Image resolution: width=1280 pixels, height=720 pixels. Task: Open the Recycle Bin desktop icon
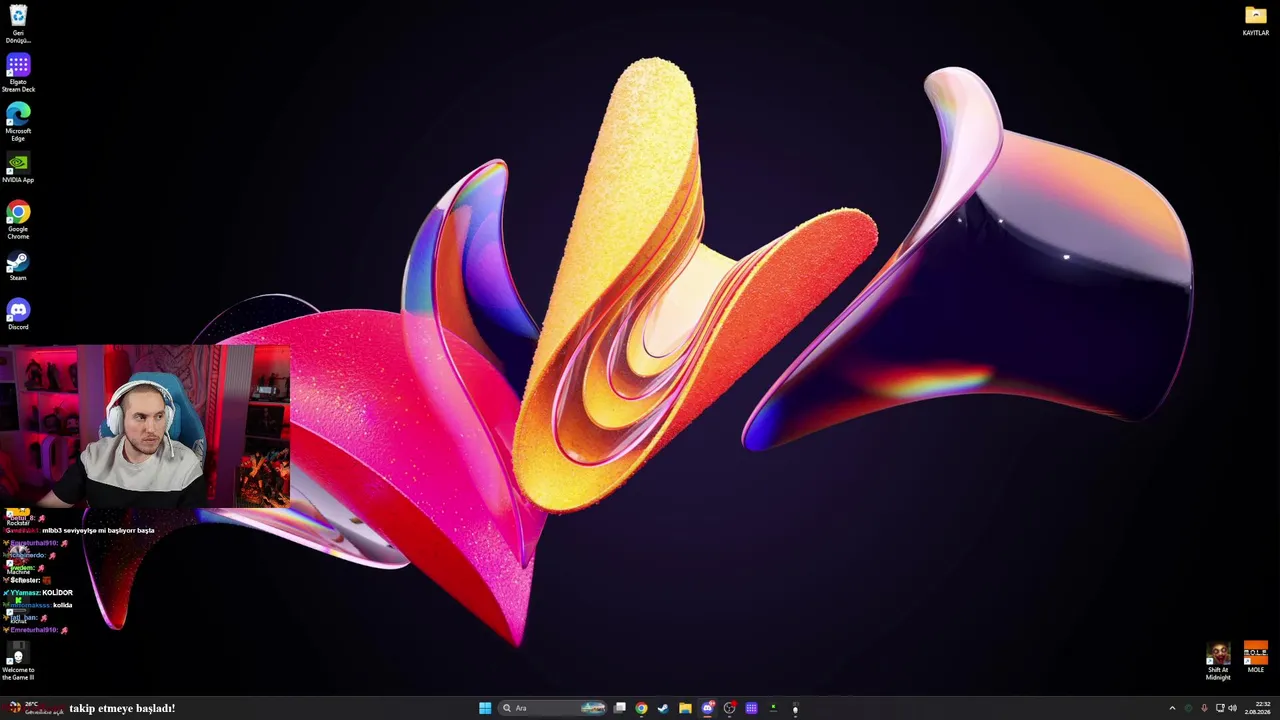pos(18,23)
